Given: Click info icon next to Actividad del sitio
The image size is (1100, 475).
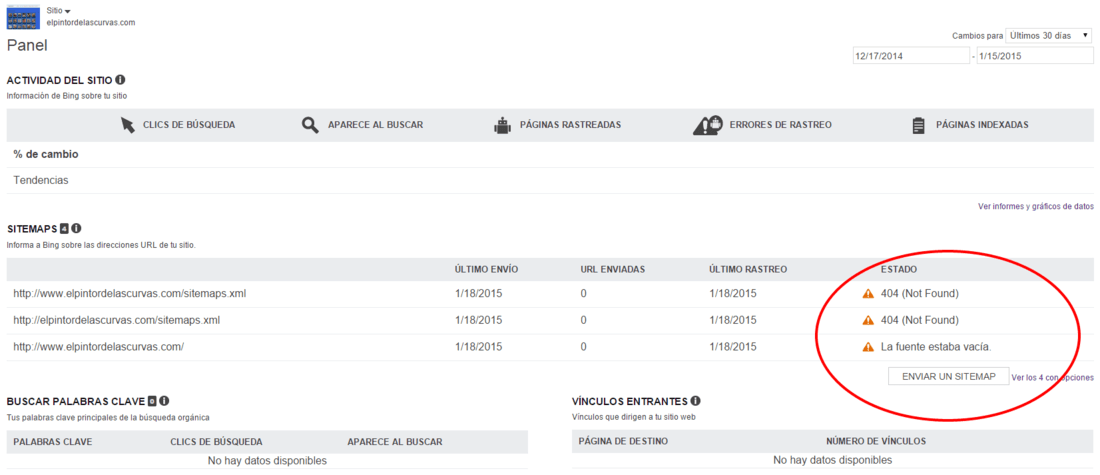Looking at the screenshot, I should point(120,80).
